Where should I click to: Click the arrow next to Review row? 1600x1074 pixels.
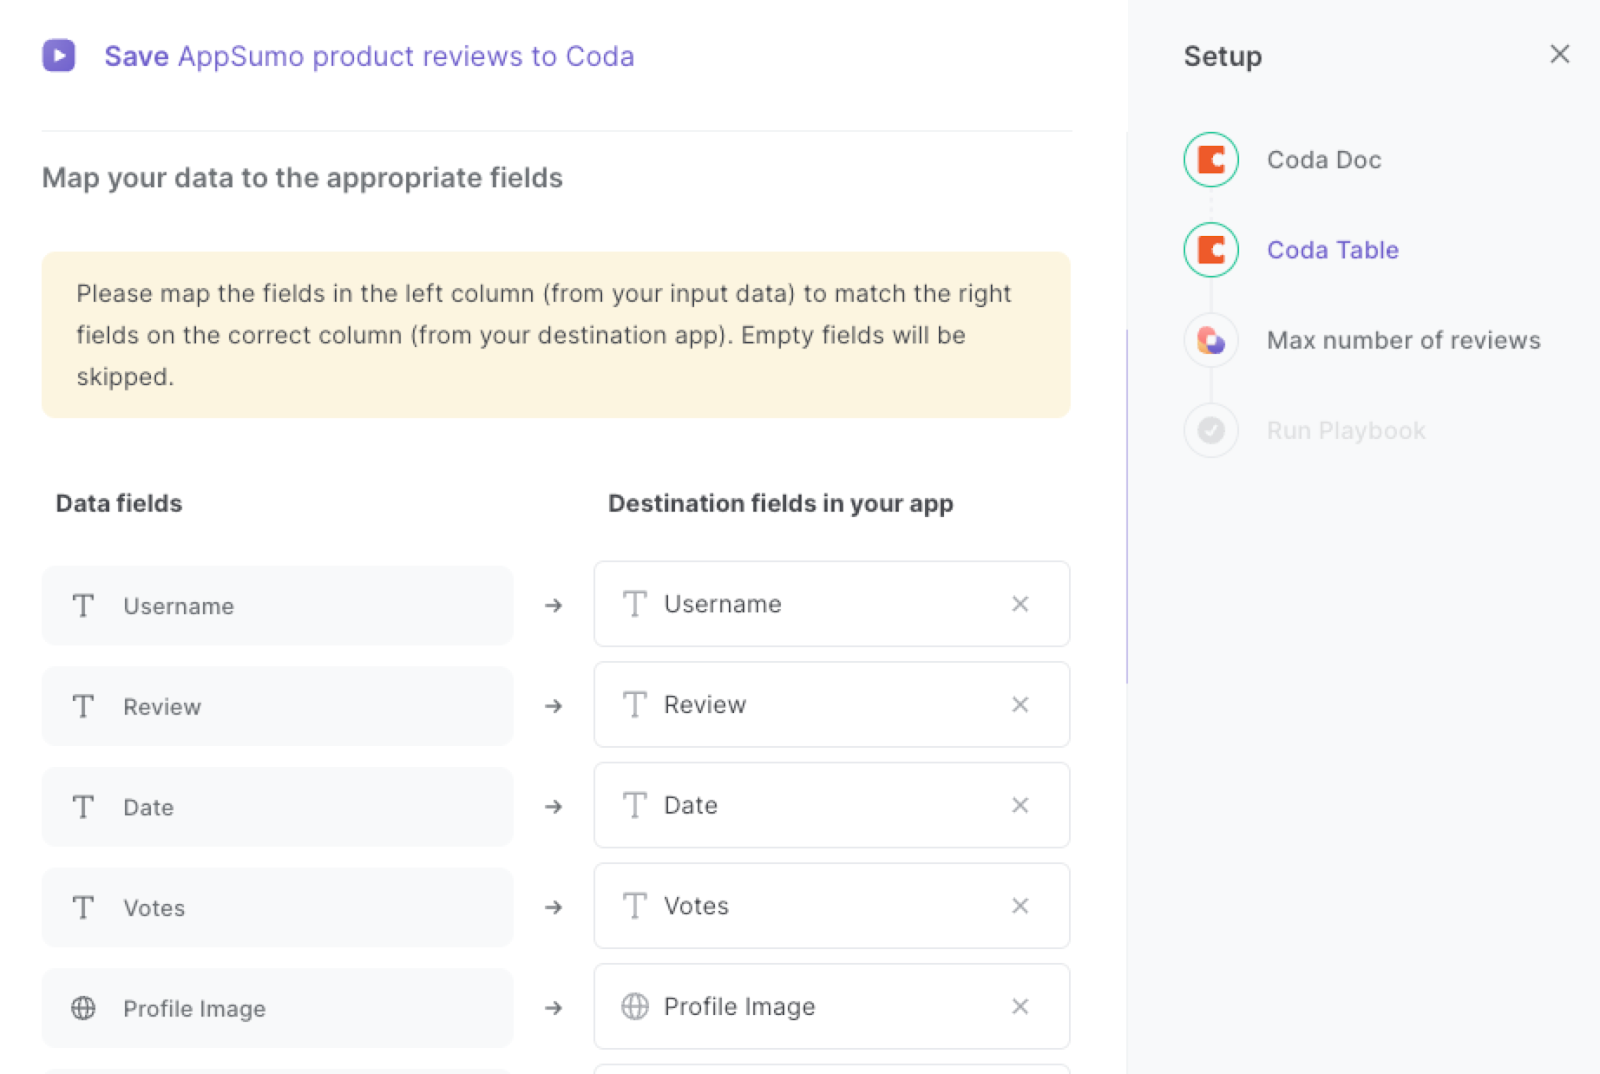coord(553,706)
